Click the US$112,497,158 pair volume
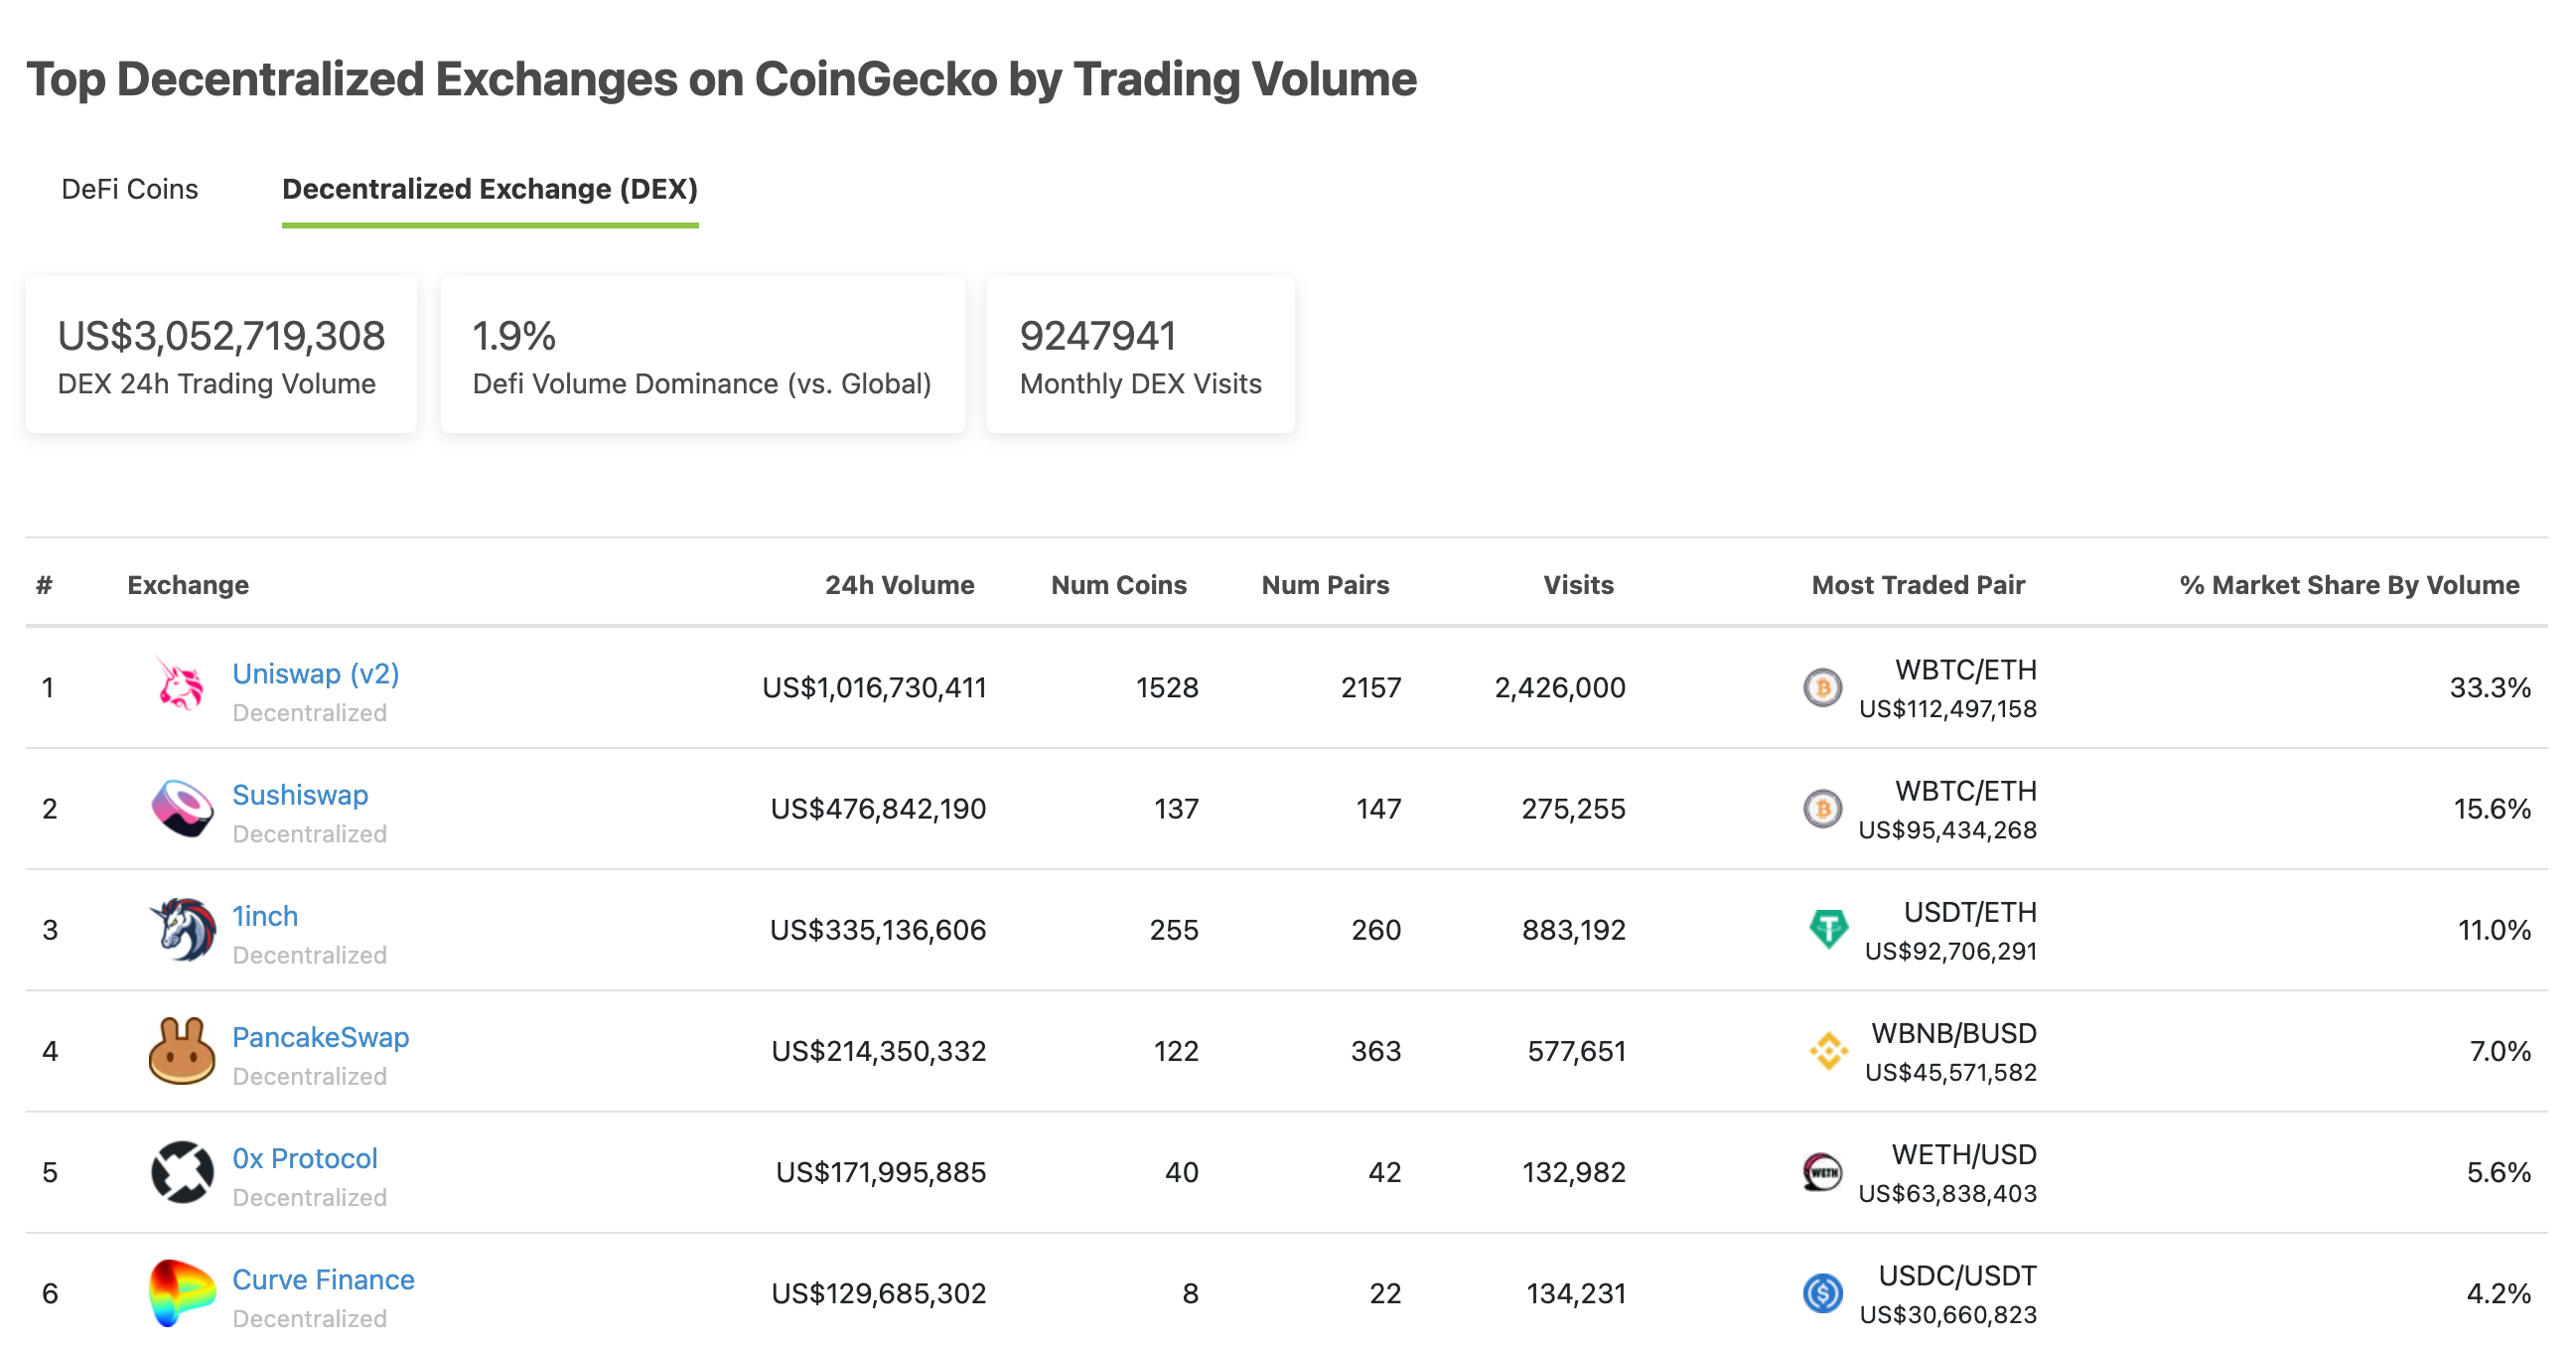2576x1349 pixels. (x=1947, y=708)
